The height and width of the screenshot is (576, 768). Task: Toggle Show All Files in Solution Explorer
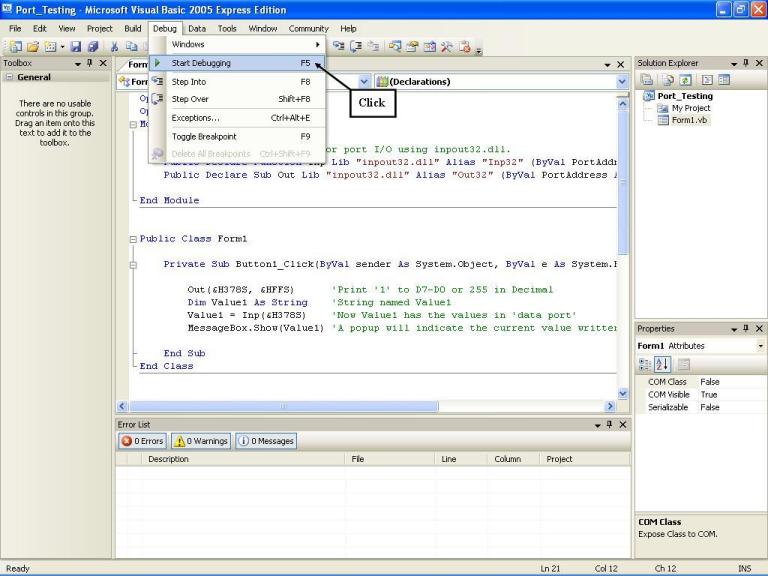(x=668, y=79)
